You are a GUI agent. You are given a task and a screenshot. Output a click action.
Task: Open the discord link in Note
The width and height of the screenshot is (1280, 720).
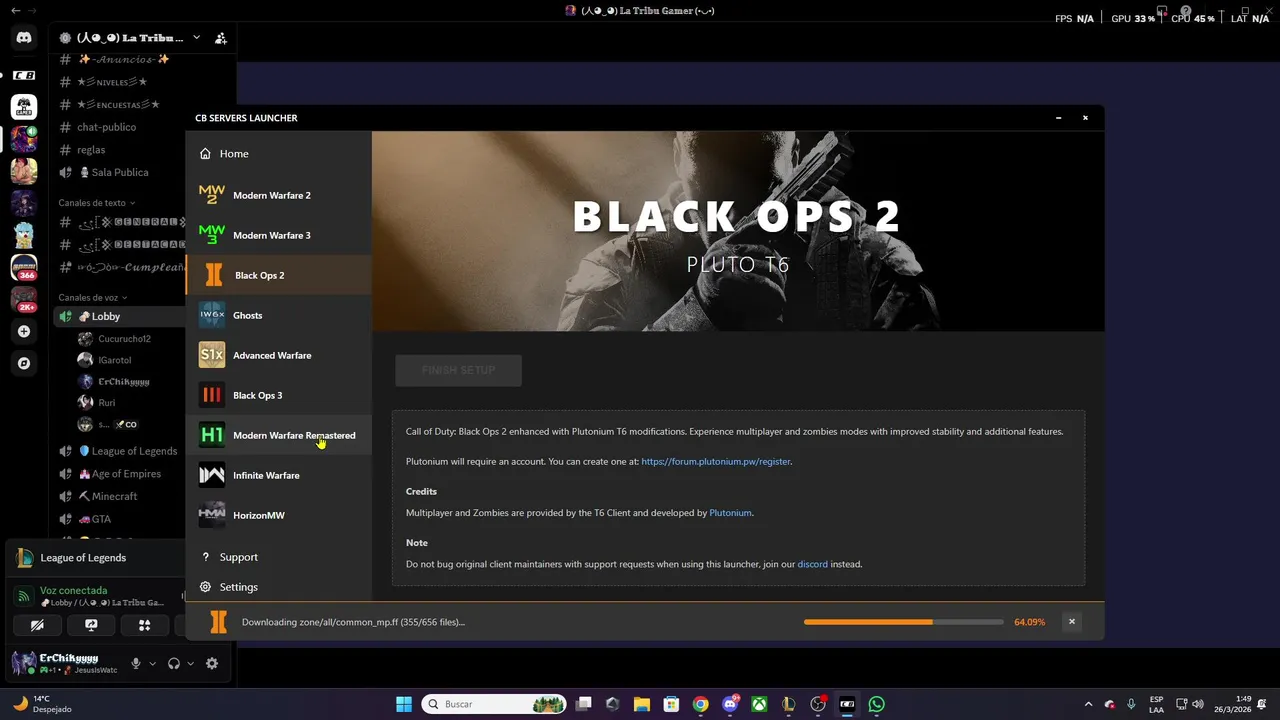coord(812,564)
